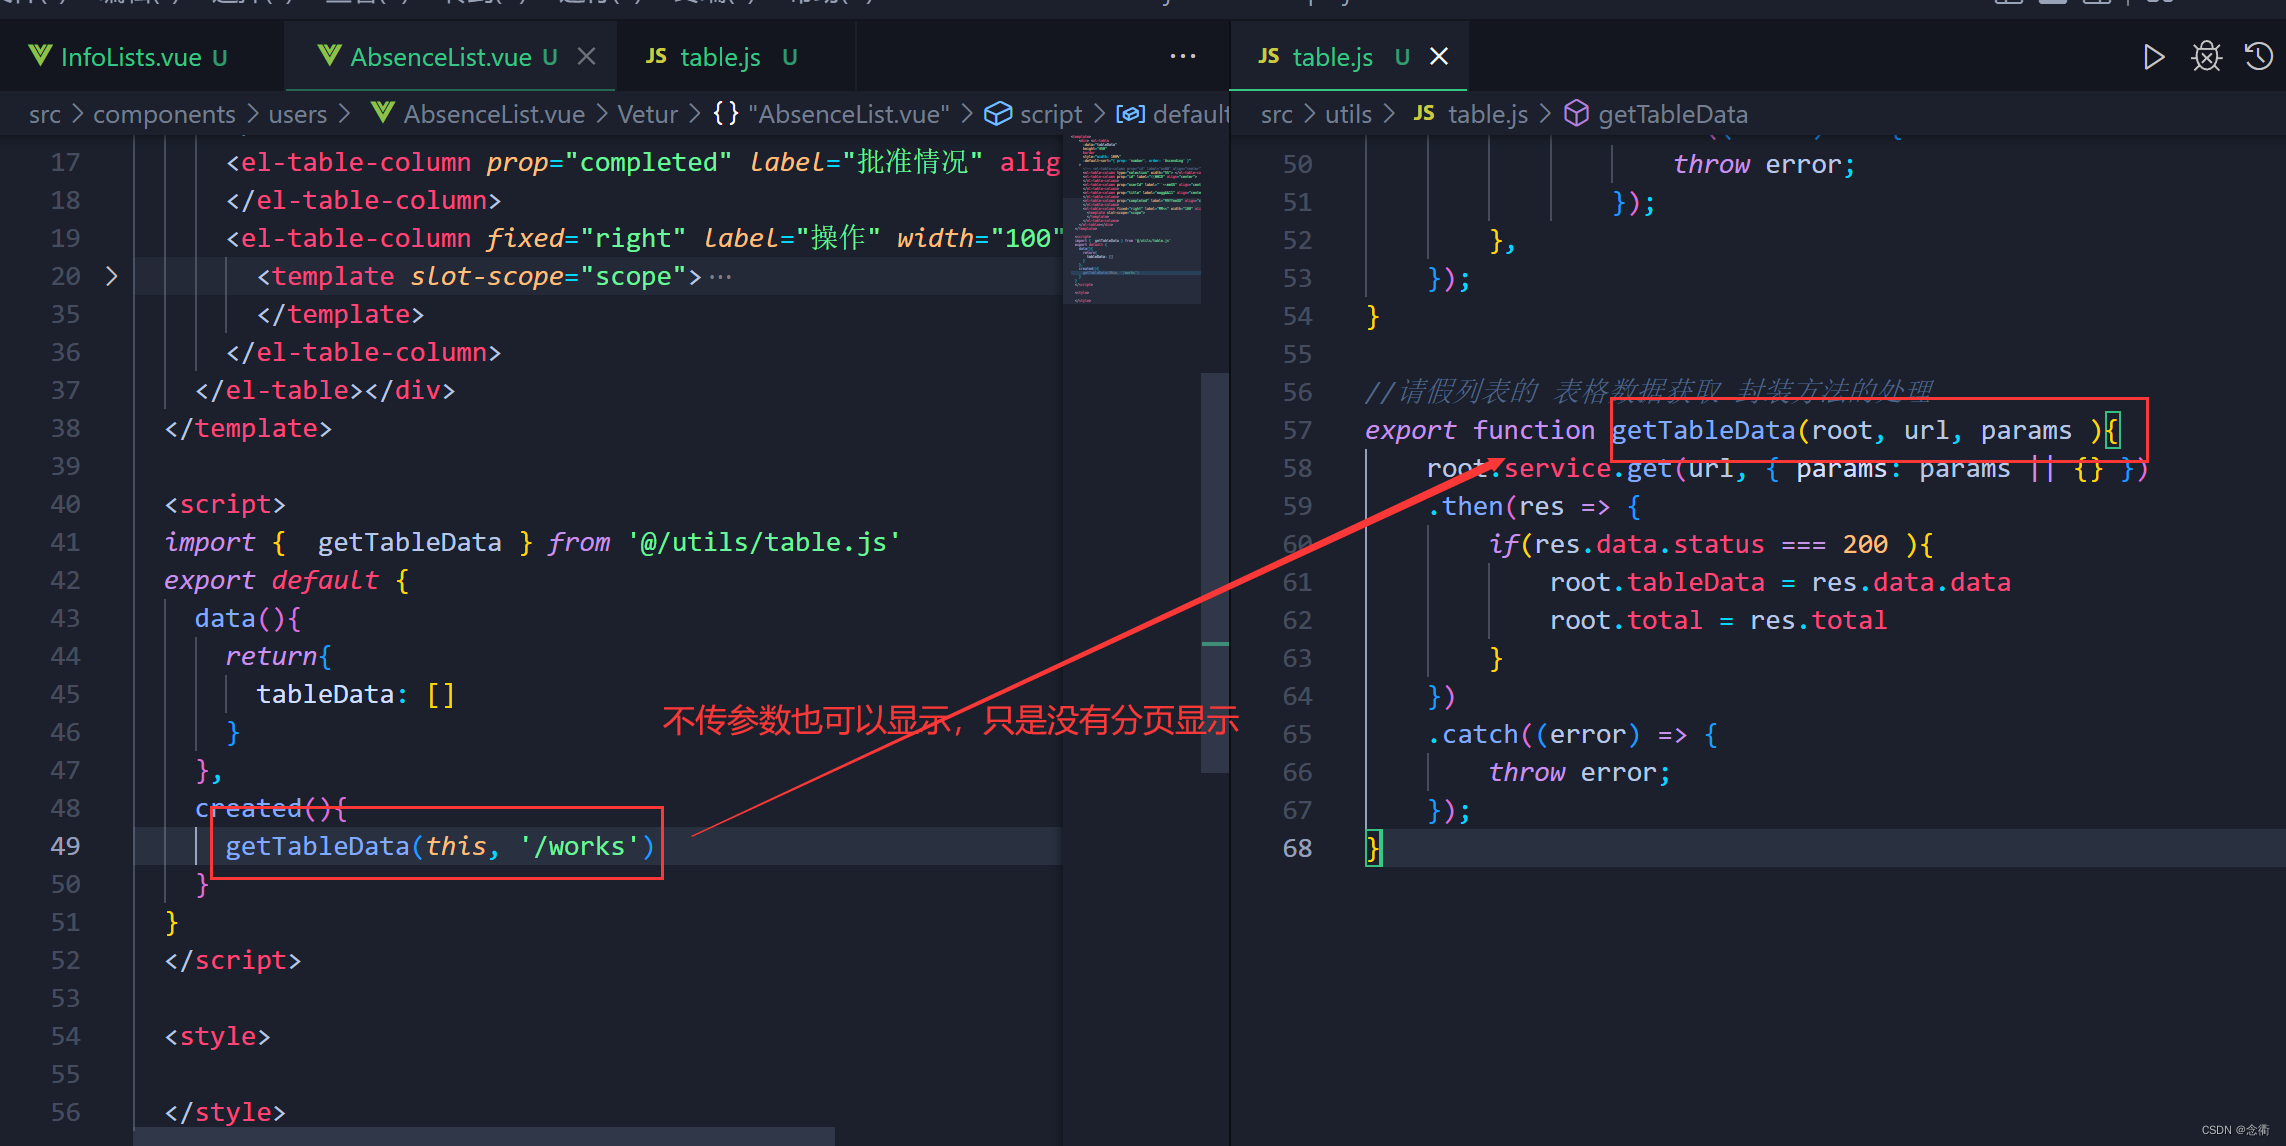This screenshot has width=2286, height=1146.
Task: Click the JS icon on the left table.js tab
Action: tap(656, 57)
